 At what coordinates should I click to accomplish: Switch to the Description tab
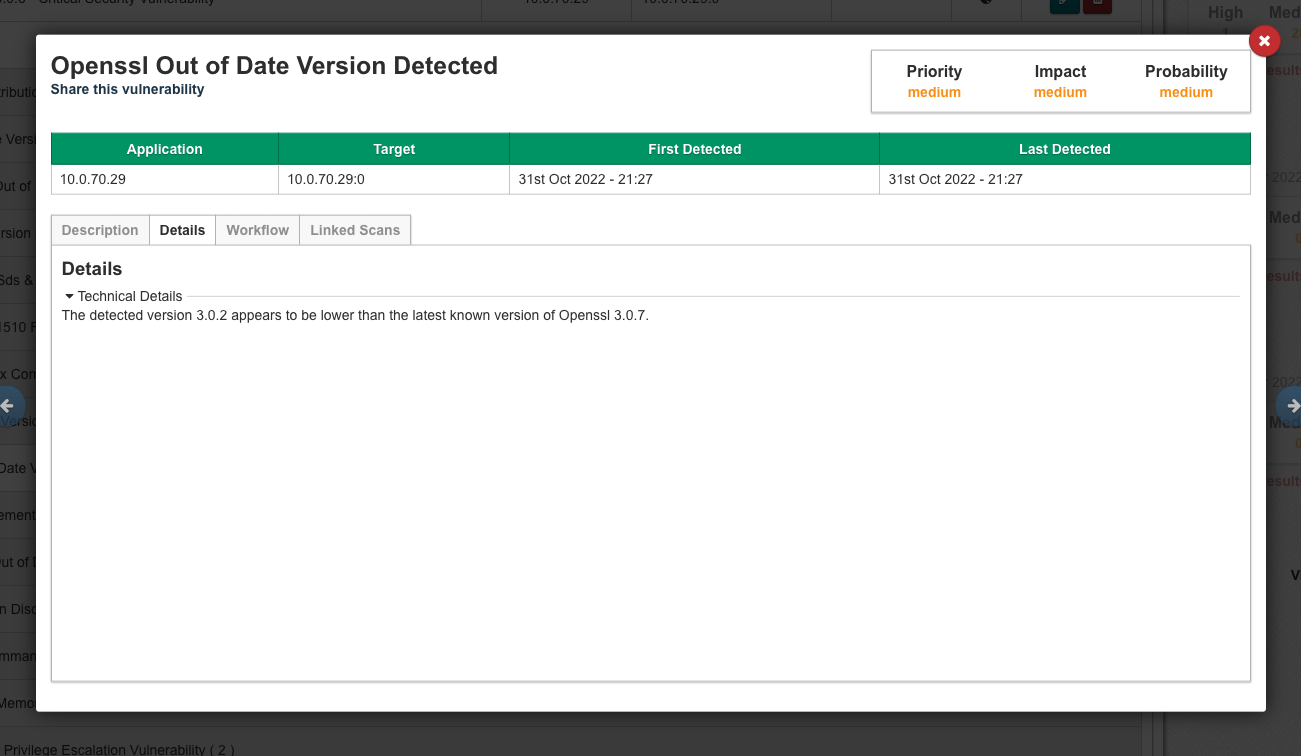(100, 230)
